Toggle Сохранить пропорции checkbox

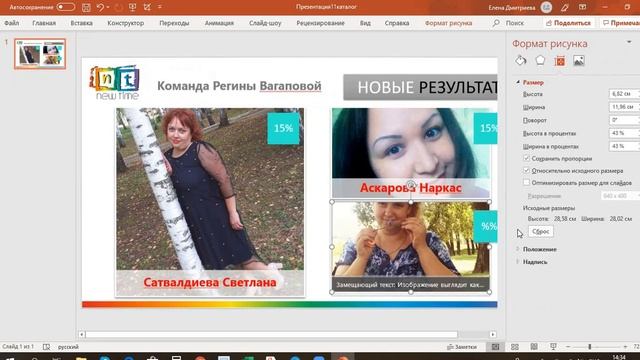pos(527,158)
